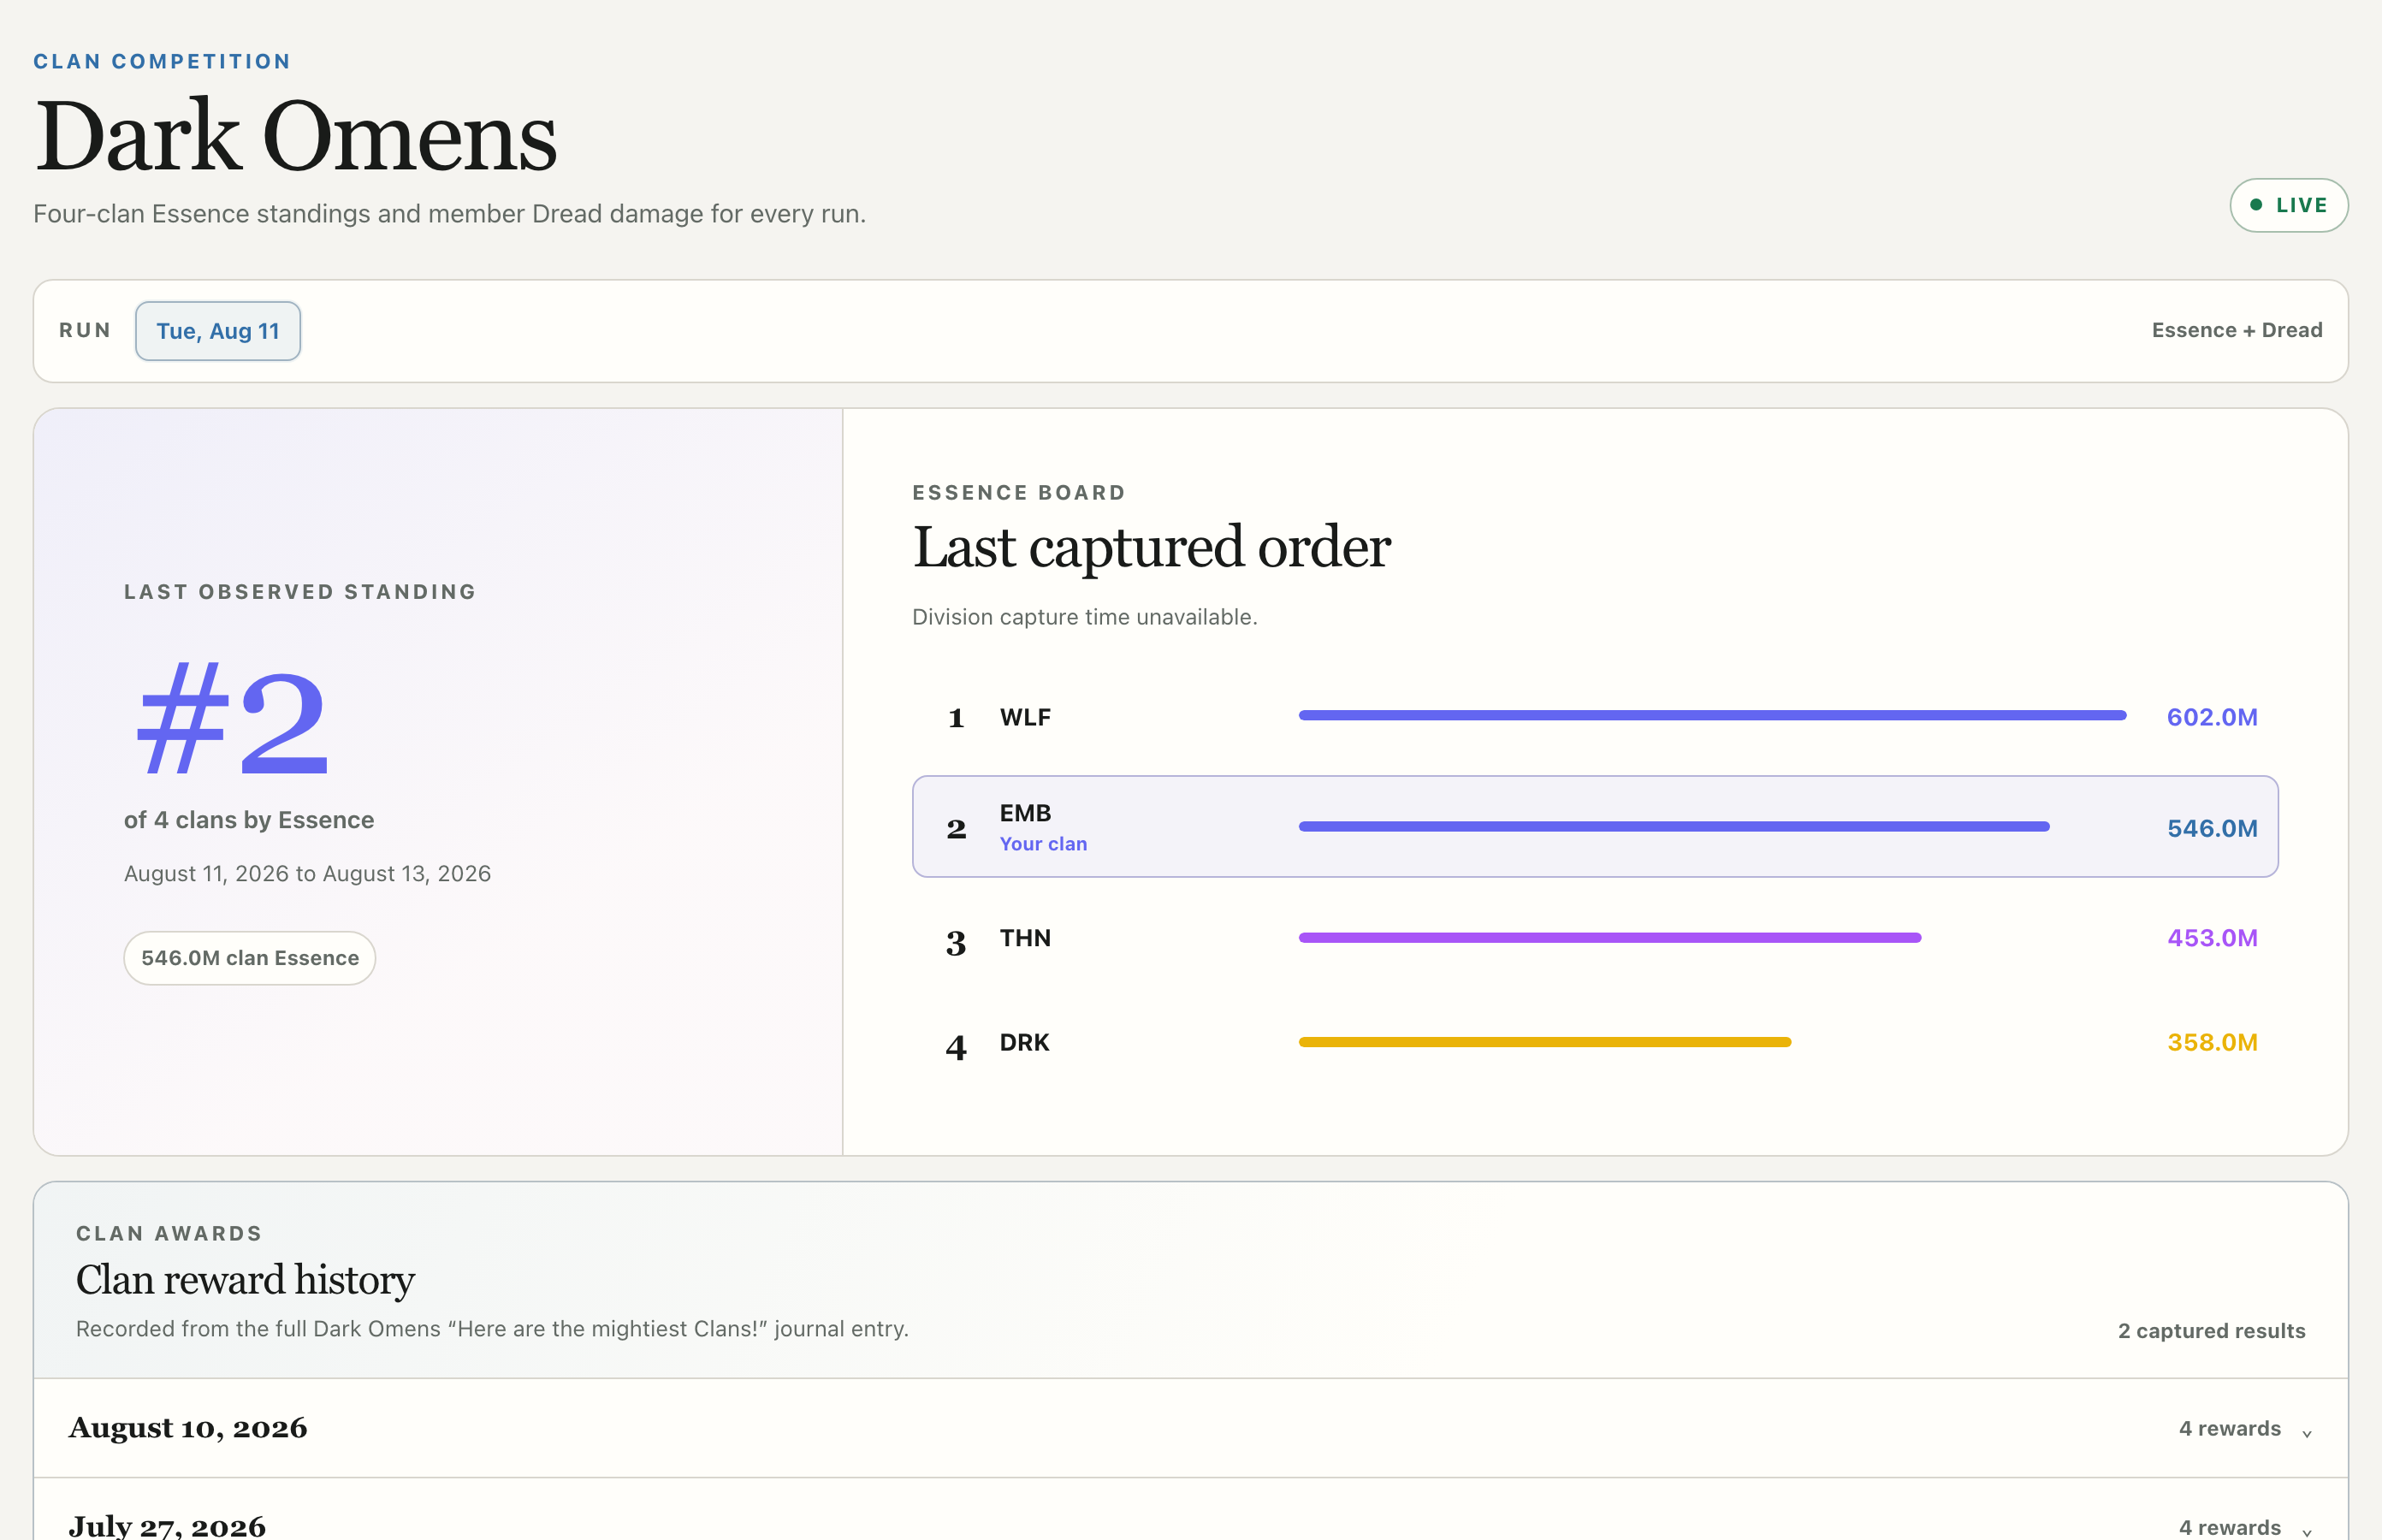Viewport: 2382px width, 1540px height.
Task: Click the LIVE status badge
Action: tap(2288, 205)
